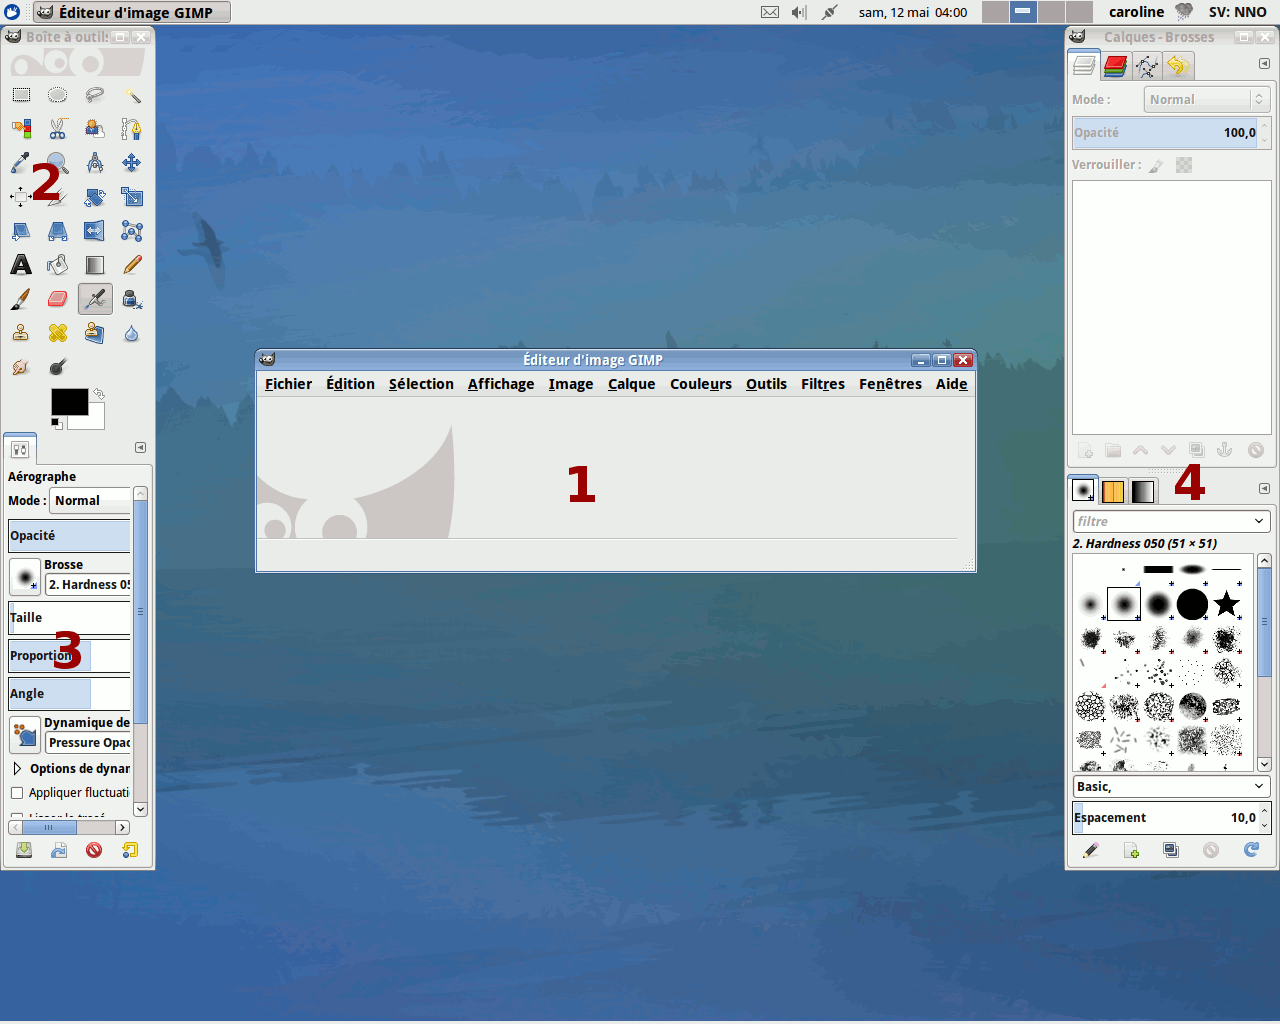Select the Rectangle Select tool
The width and height of the screenshot is (1280, 1024).
click(21, 95)
